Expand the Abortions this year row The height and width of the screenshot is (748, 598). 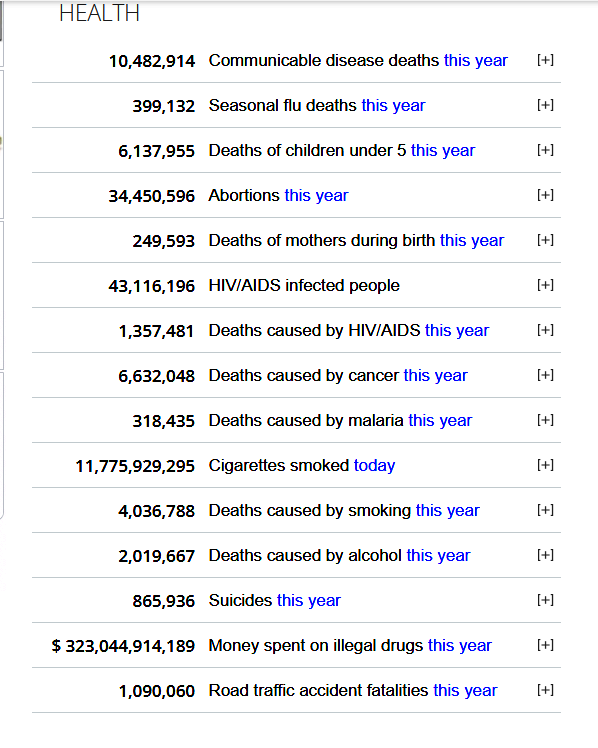545,195
